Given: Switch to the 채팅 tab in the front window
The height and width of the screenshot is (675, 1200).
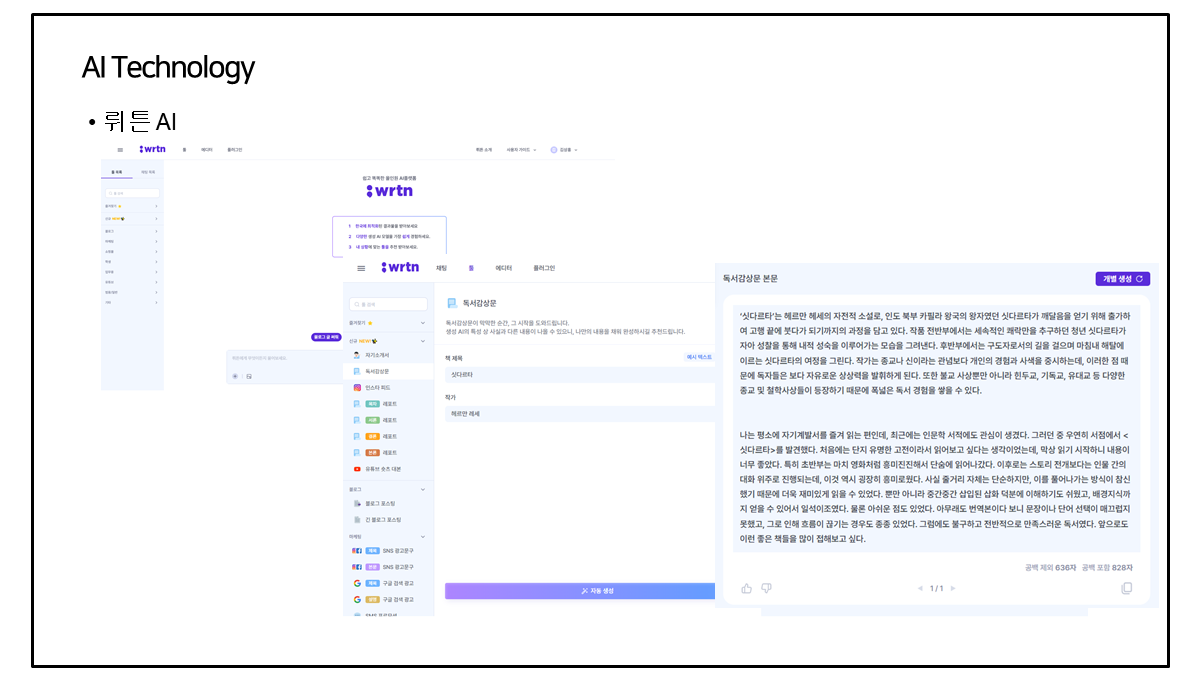Looking at the screenshot, I should coord(441,268).
